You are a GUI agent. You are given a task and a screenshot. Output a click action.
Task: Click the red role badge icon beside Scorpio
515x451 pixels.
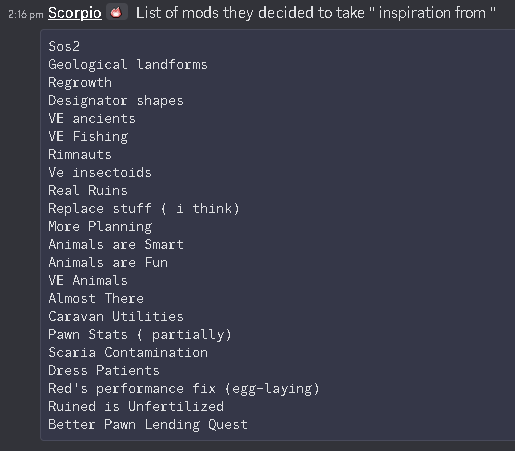[x=116, y=12]
